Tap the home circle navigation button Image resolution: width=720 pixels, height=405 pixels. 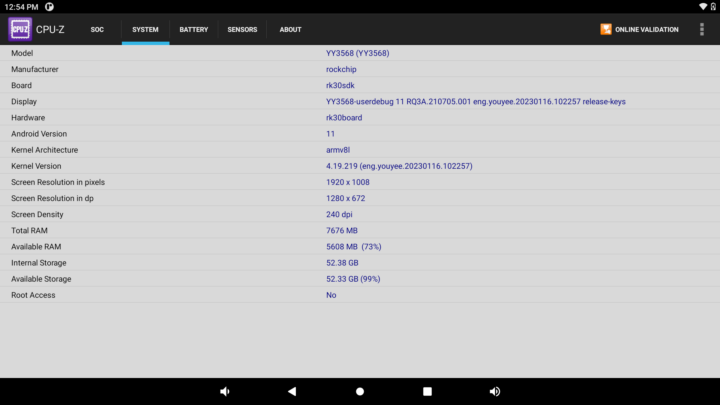[x=360, y=391]
